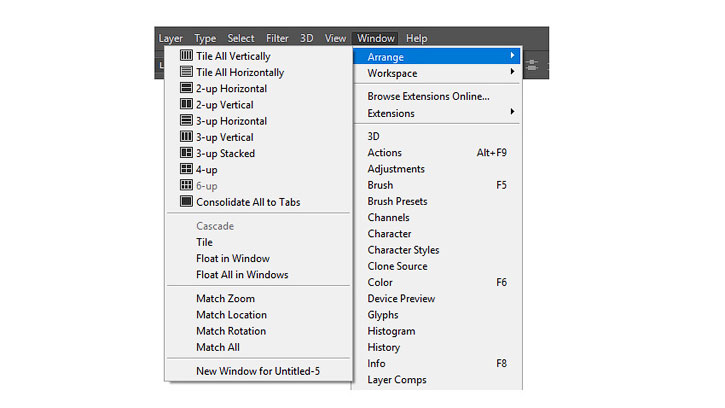Image resolution: width=725 pixels, height=408 pixels.
Task: Select the 4-up grid layout icon
Action: point(186,169)
